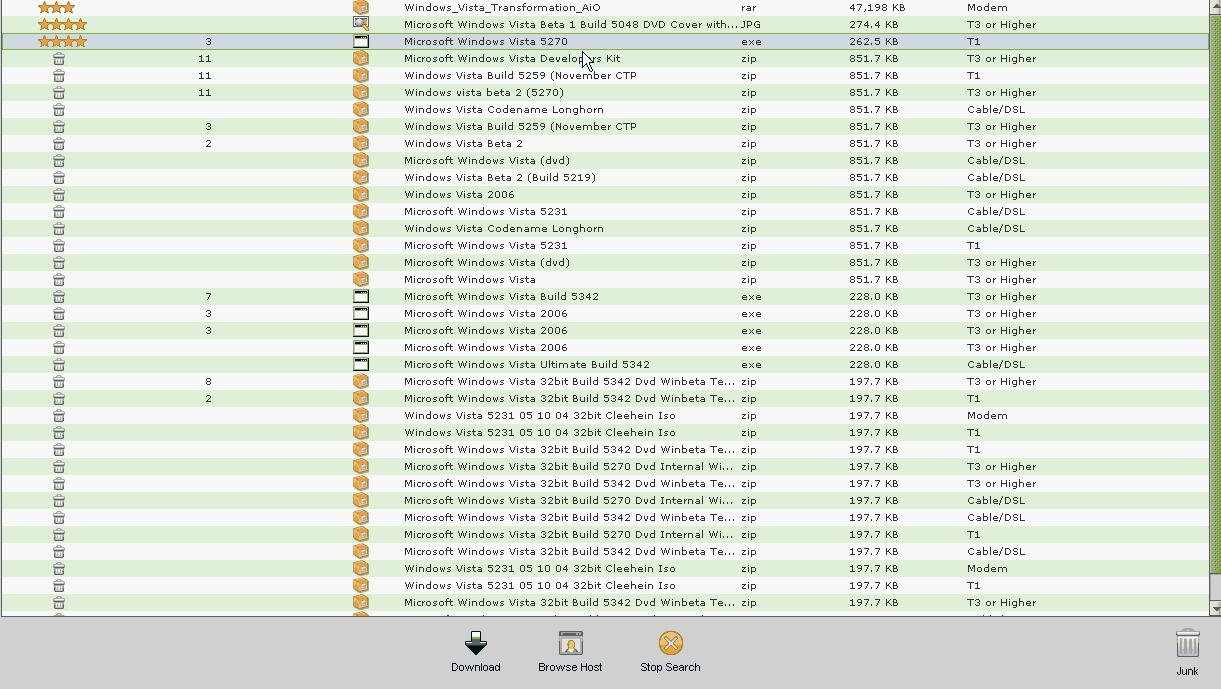
Task: Click the rar file type cell
Action: (x=748, y=7)
